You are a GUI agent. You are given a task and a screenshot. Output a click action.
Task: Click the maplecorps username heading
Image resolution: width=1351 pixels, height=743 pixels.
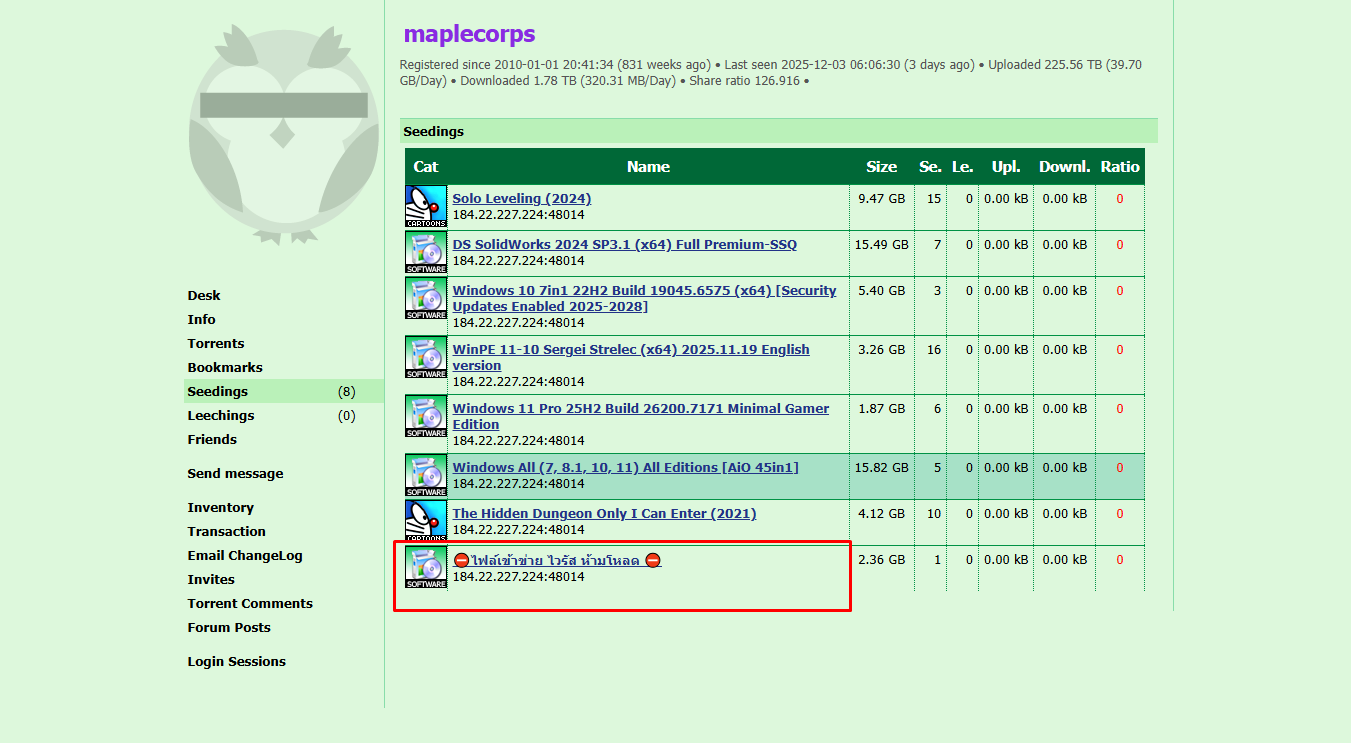[x=469, y=34]
